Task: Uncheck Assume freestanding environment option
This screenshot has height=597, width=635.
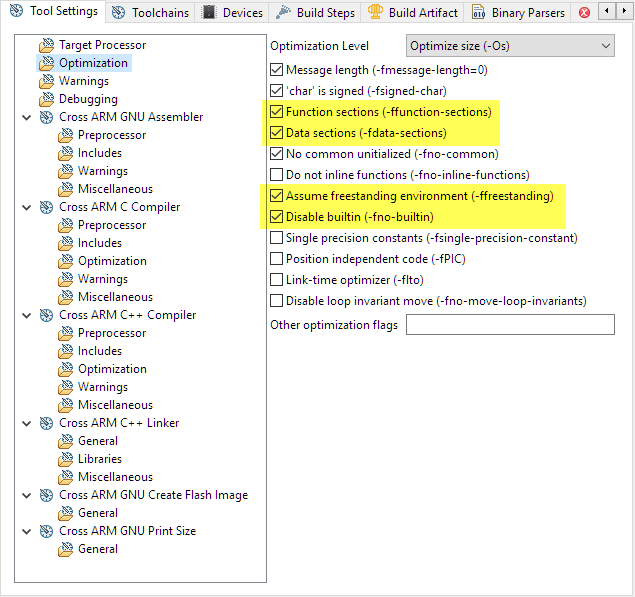Action: (277, 196)
